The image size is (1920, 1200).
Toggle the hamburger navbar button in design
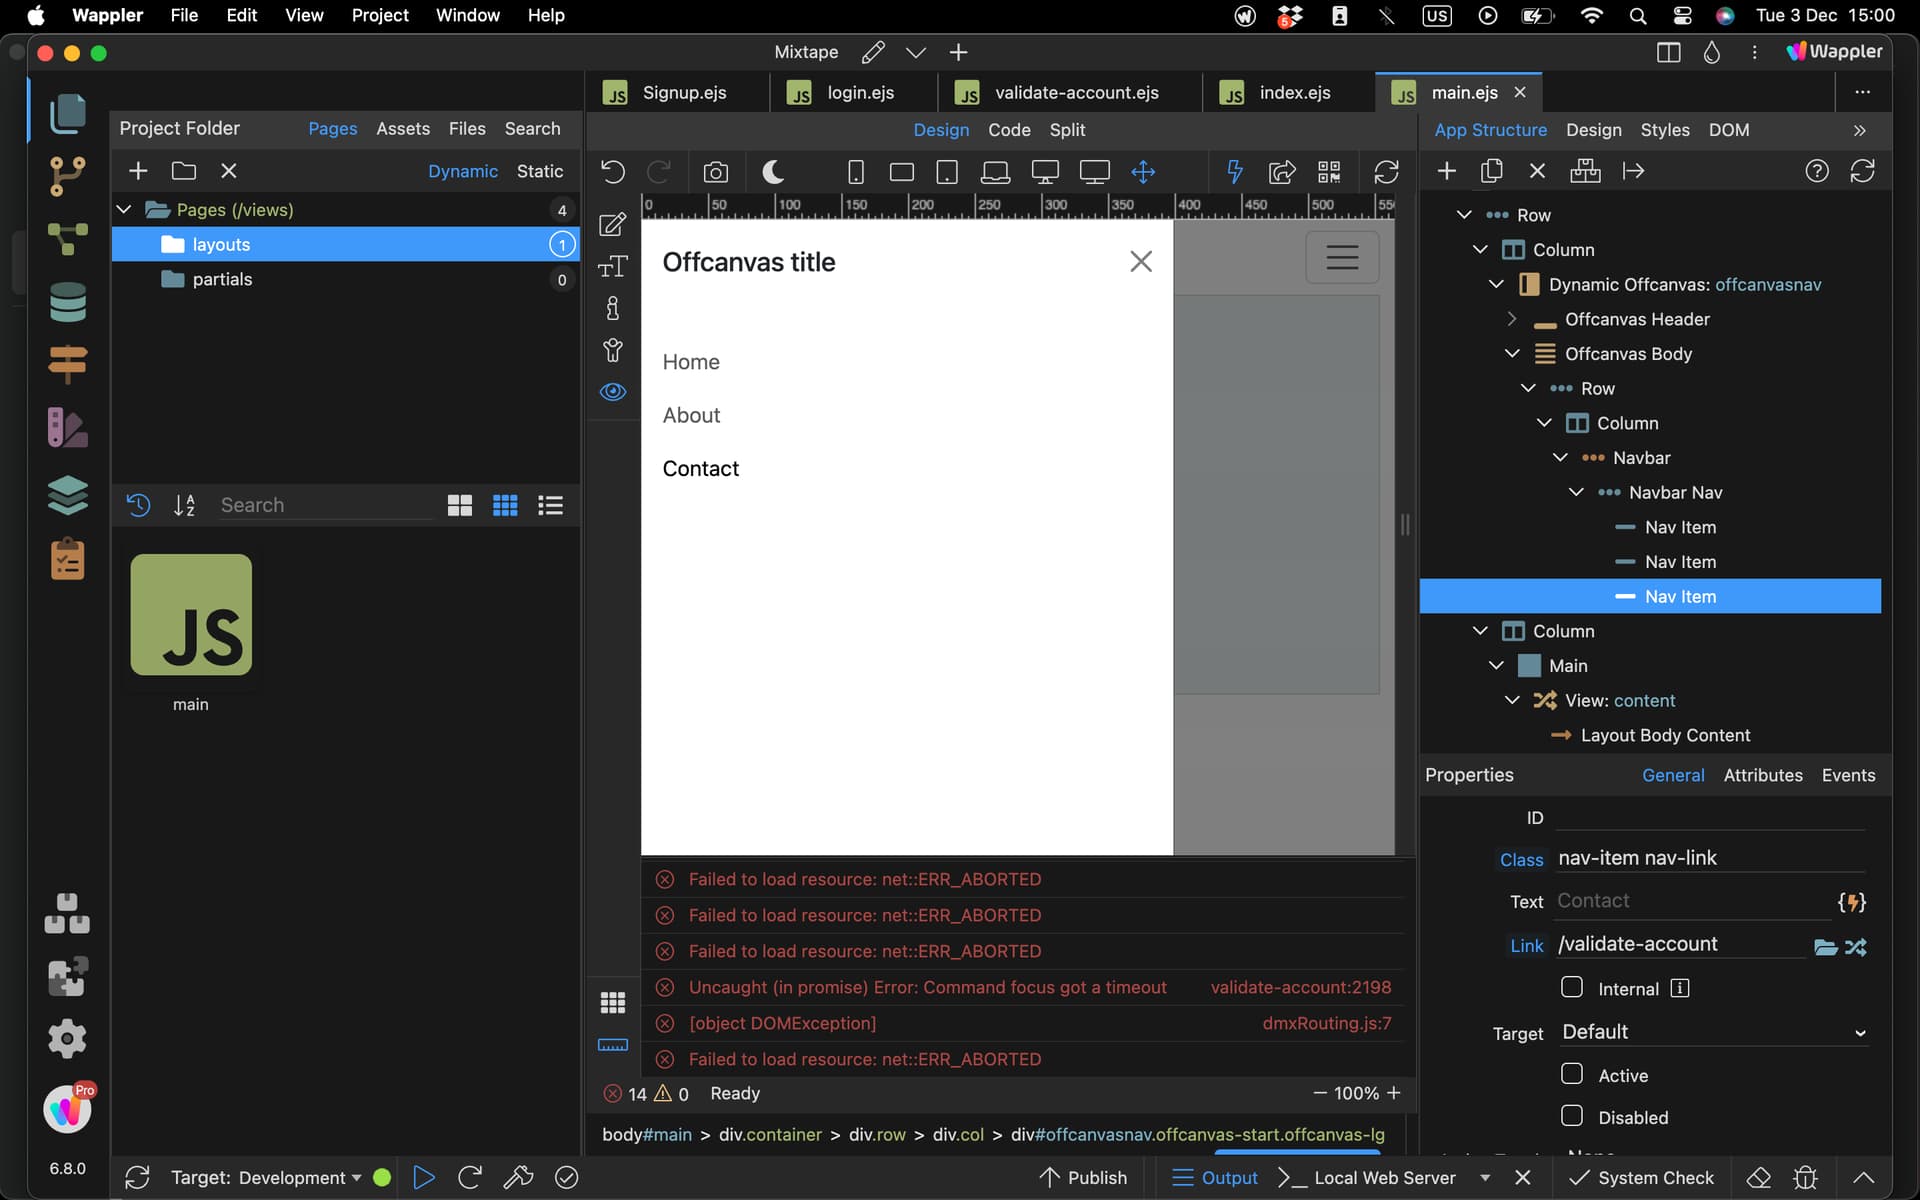[x=1342, y=257]
